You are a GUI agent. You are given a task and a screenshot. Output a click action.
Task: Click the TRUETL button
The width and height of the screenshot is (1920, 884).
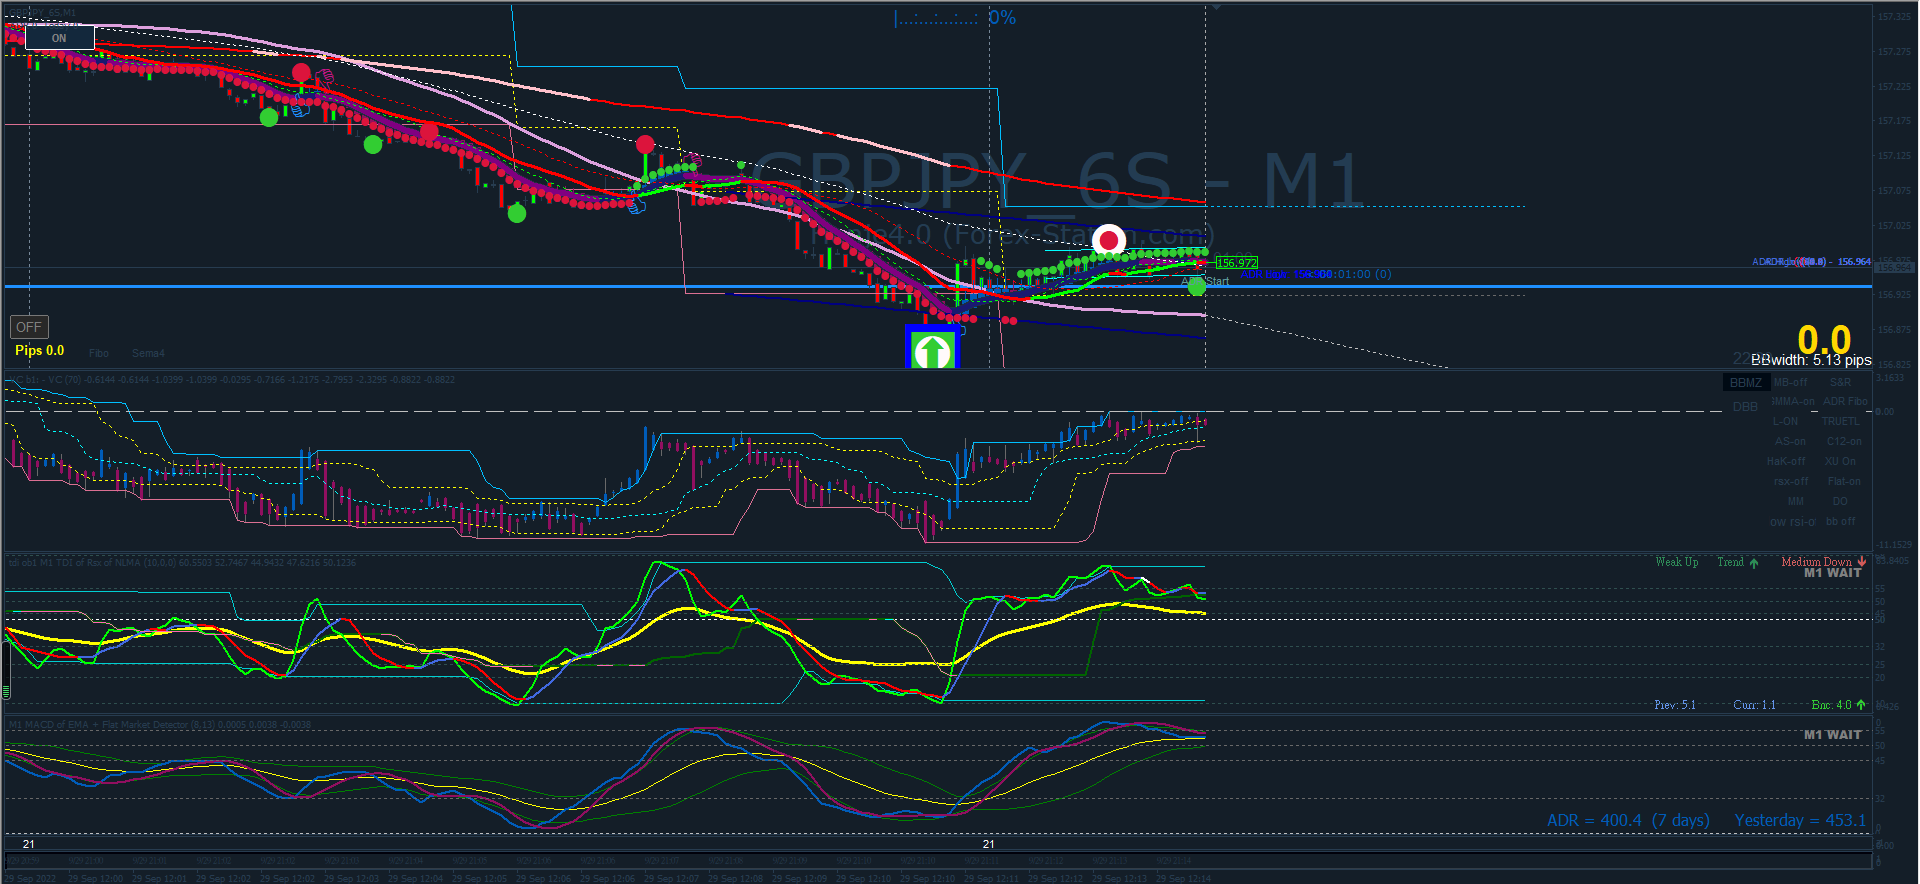pyautogui.click(x=1840, y=422)
